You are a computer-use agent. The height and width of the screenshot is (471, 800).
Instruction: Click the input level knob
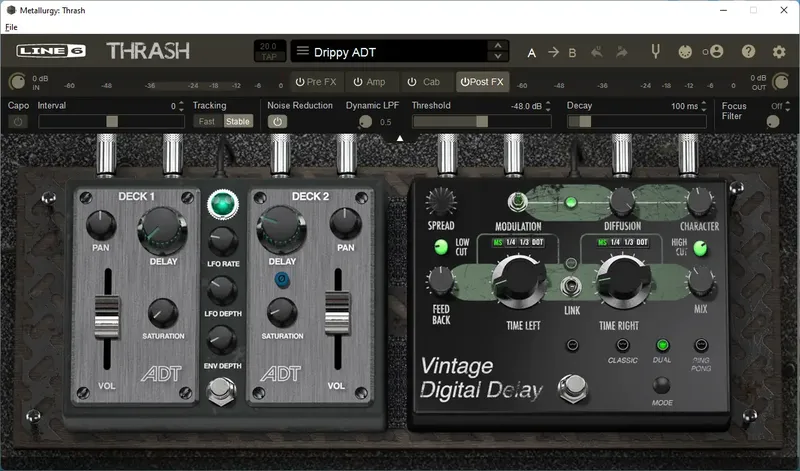[17, 82]
